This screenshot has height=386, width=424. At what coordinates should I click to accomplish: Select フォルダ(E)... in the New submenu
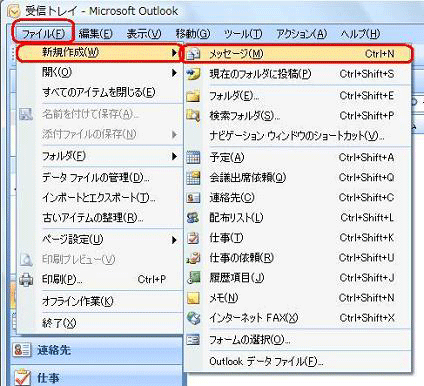[298, 96]
